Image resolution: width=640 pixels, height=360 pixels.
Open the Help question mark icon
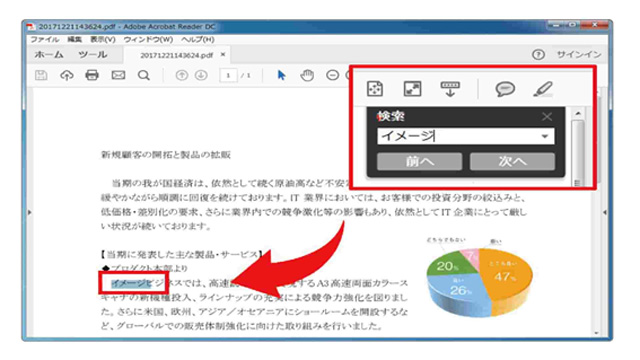tap(538, 55)
